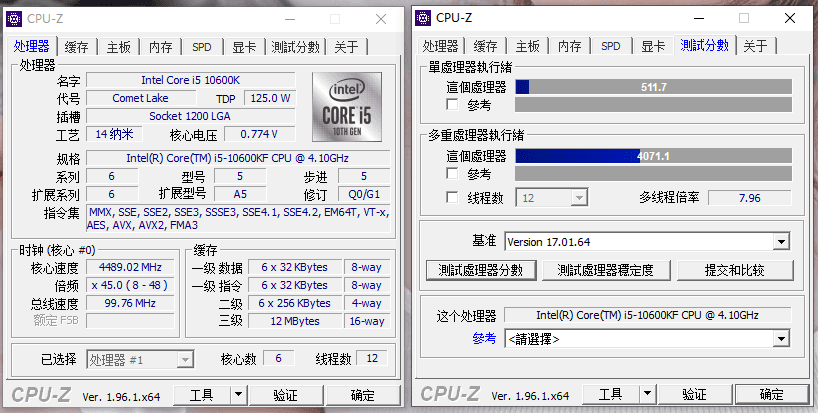818x413 pixels.
Task: Switch to 处理器 tab in right window
Action: click(441, 46)
